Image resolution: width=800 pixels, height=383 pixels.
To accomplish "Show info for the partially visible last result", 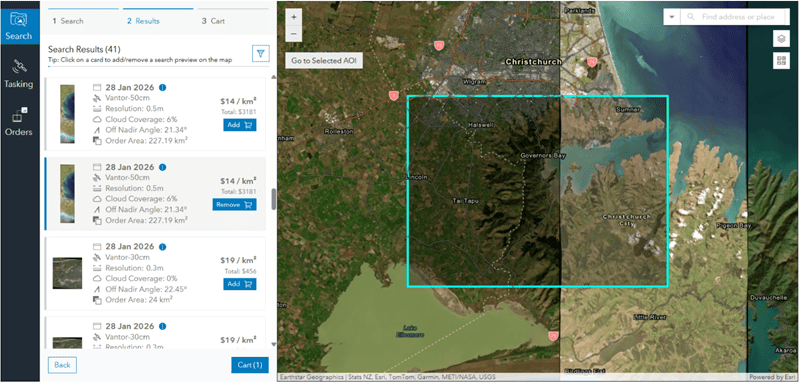I will pyautogui.click(x=162, y=326).
